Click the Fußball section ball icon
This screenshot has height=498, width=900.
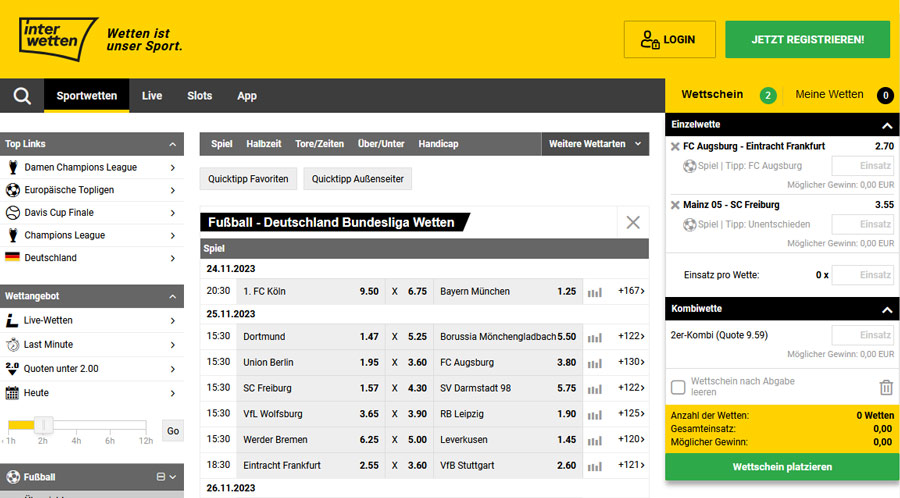[13, 477]
